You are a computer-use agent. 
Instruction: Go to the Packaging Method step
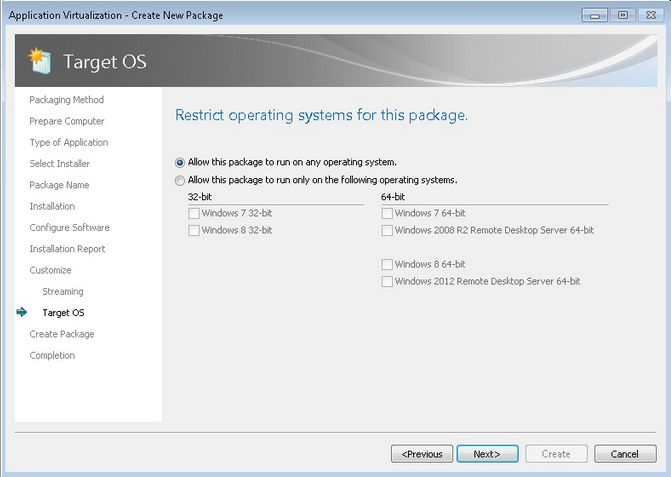pos(66,100)
